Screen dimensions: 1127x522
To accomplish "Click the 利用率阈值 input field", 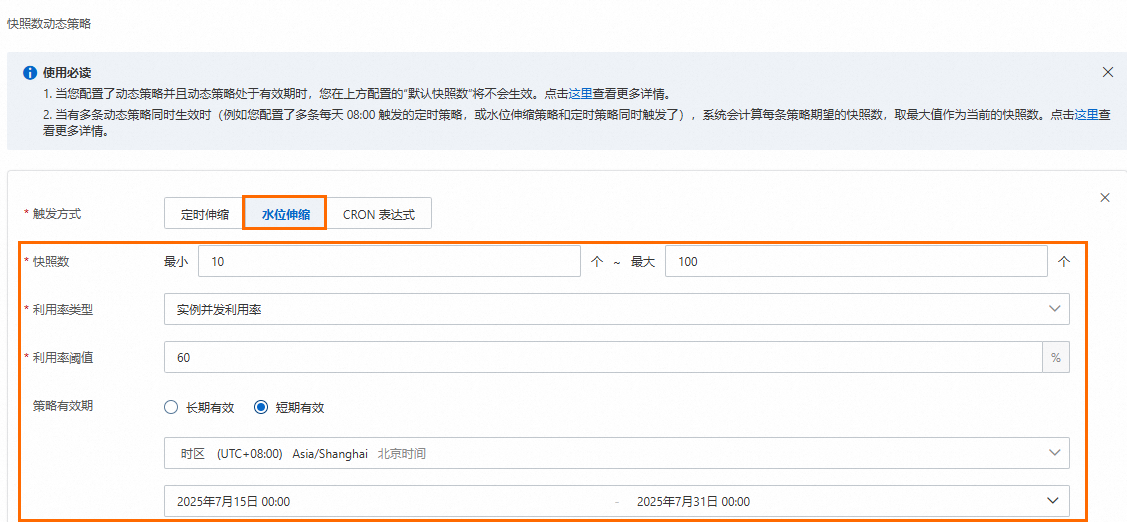I will pos(604,357).
